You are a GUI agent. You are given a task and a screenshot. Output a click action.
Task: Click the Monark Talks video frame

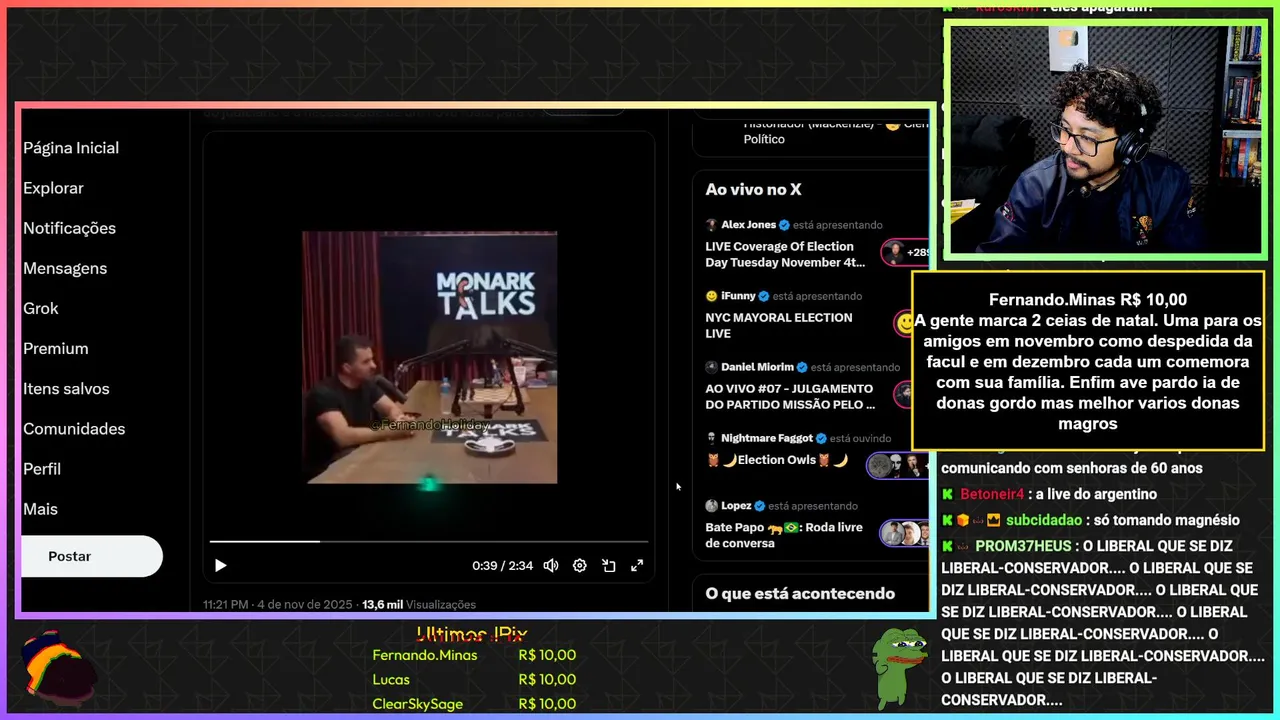point(429,358)
